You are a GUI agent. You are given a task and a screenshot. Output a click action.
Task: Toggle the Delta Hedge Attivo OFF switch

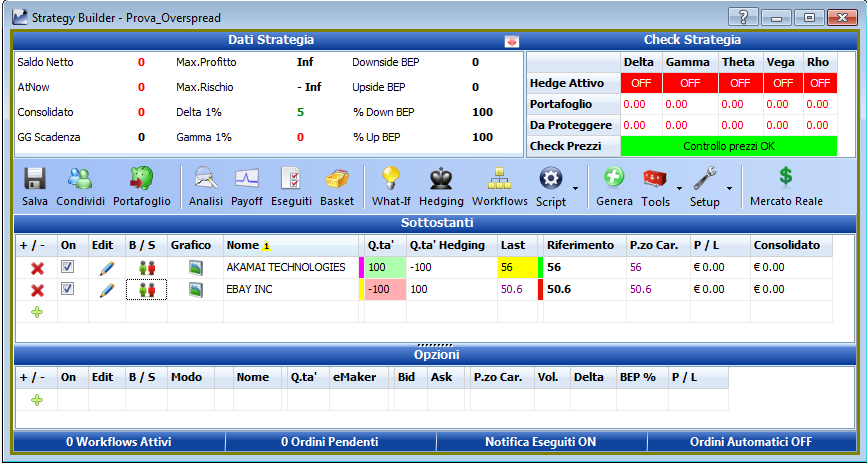point(641,83)
